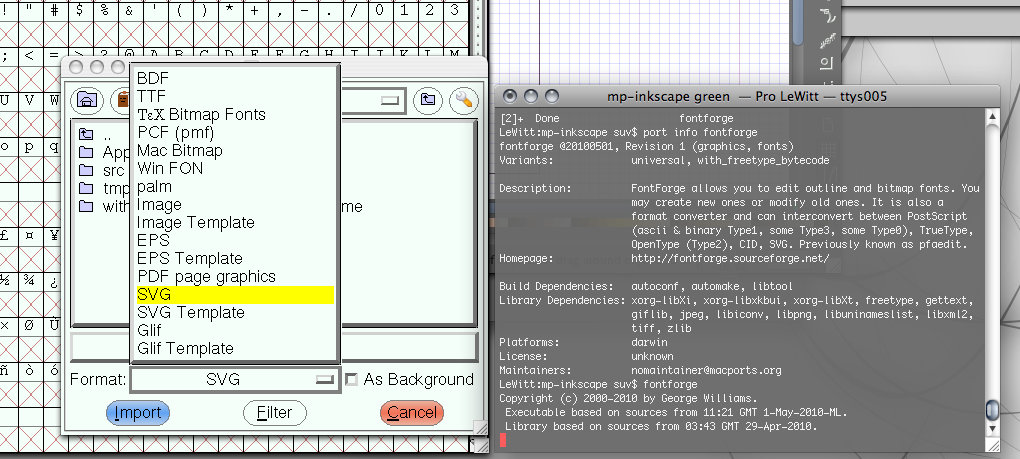Click 'universal, with_freetype_bytecode' variants text

click(730, 161)
